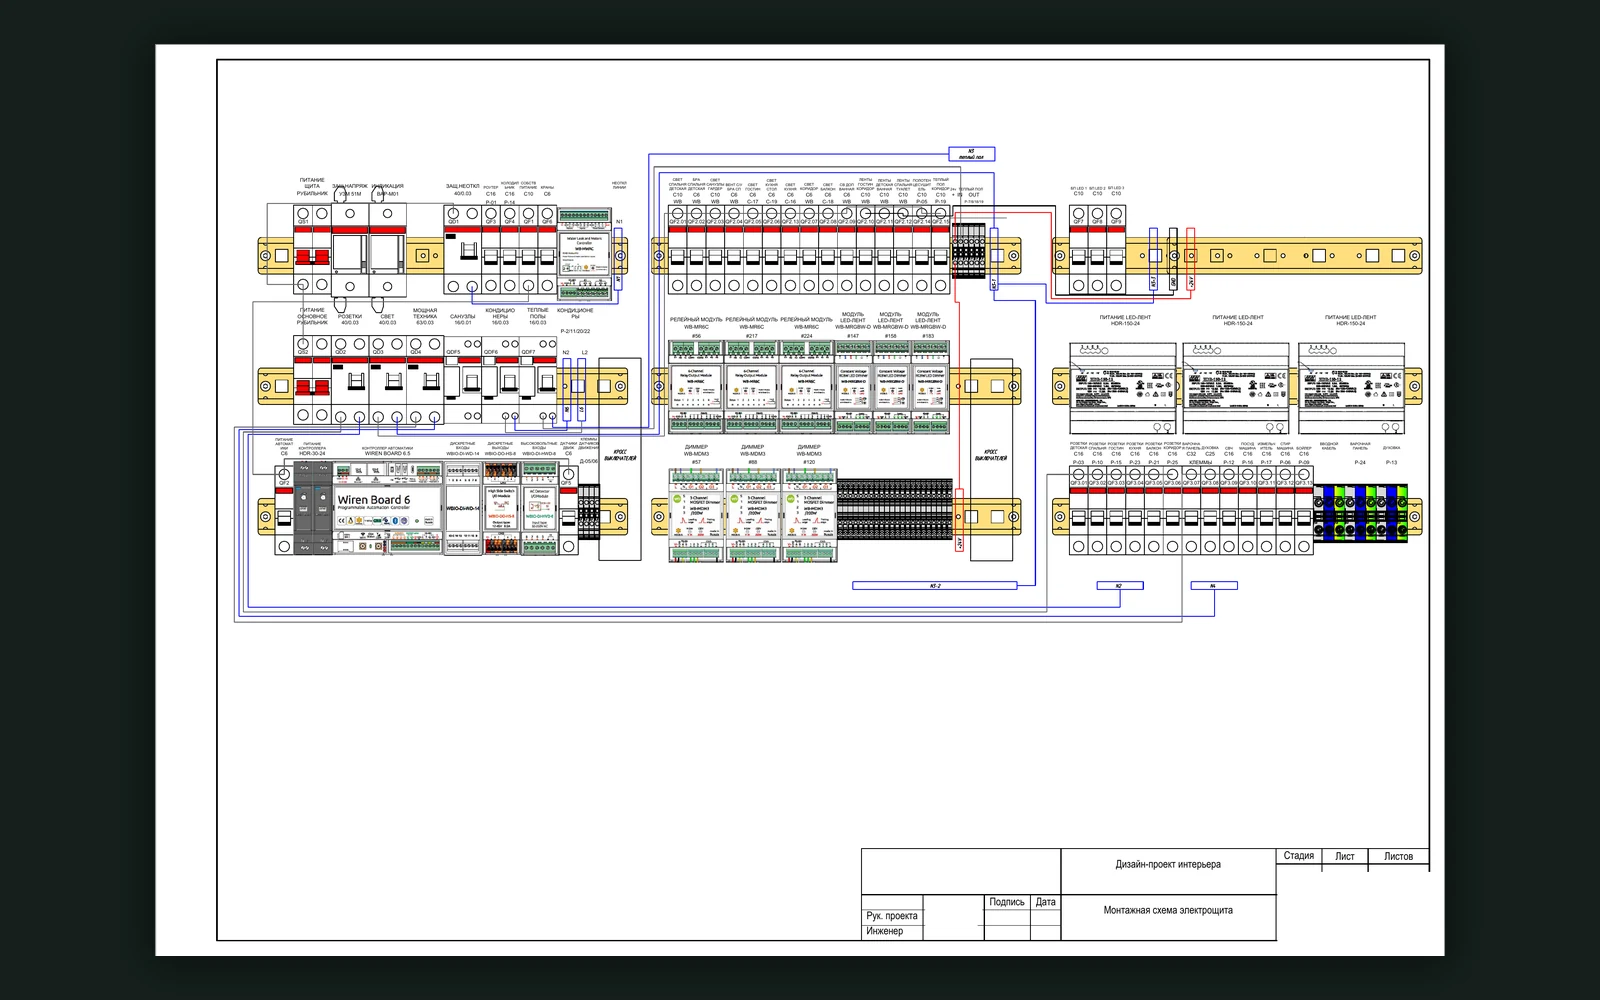Image resolution: width=1600 pixels, height=1000 pixels.
Task: Select the QS1 red-lever main switch
Action: click(x=312, y=250)
